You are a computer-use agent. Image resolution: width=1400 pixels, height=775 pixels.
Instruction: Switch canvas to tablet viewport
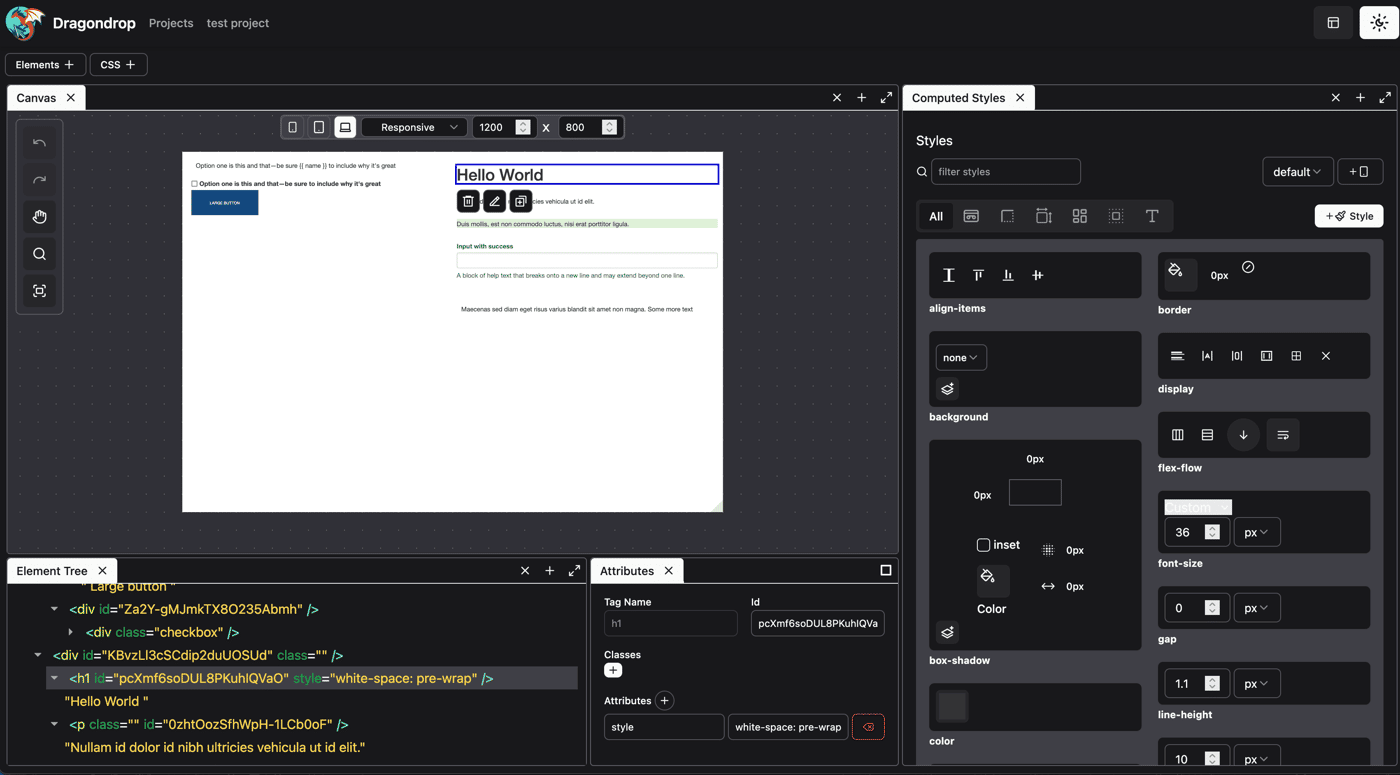(x=319, y=127)
